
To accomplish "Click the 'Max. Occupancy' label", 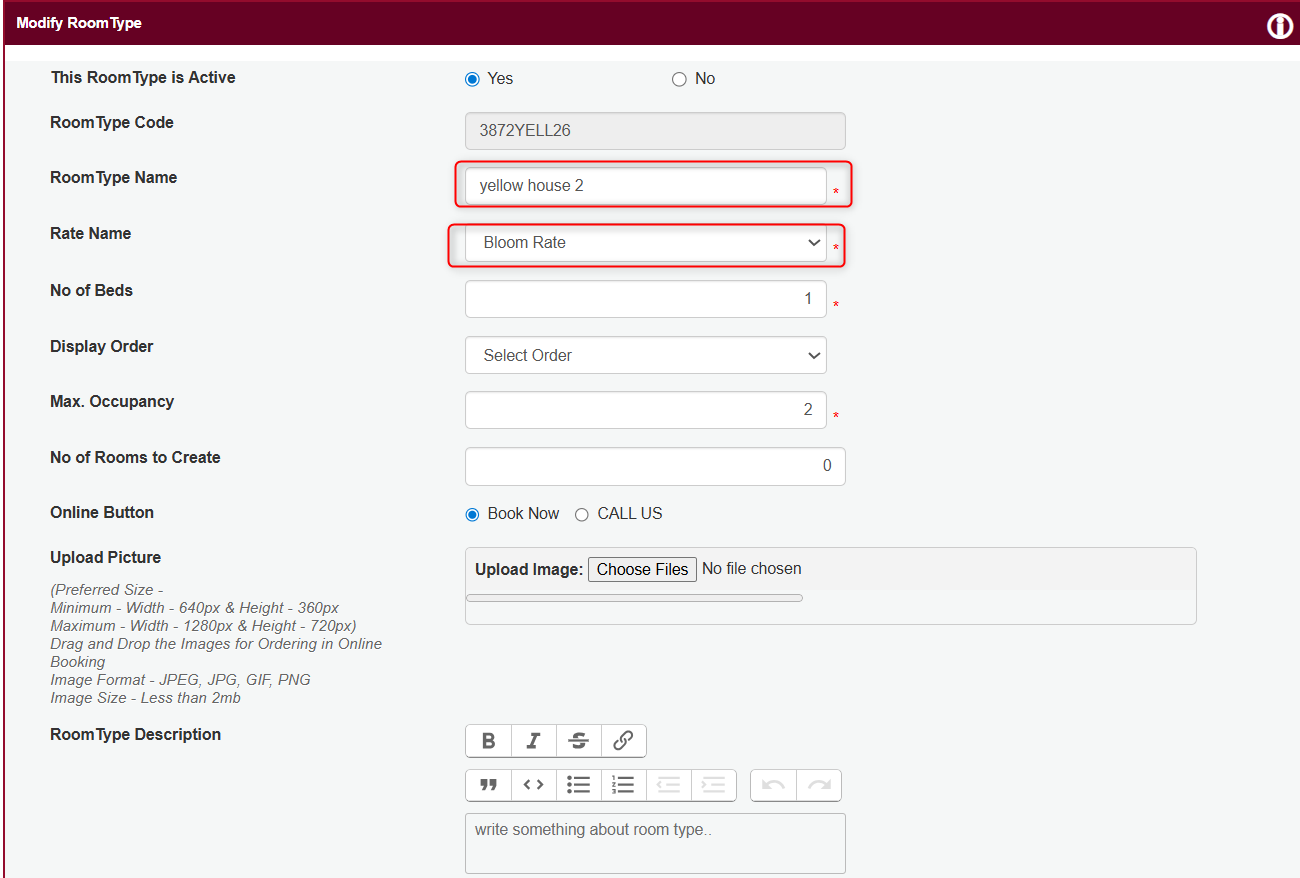I will click(112, 402).
